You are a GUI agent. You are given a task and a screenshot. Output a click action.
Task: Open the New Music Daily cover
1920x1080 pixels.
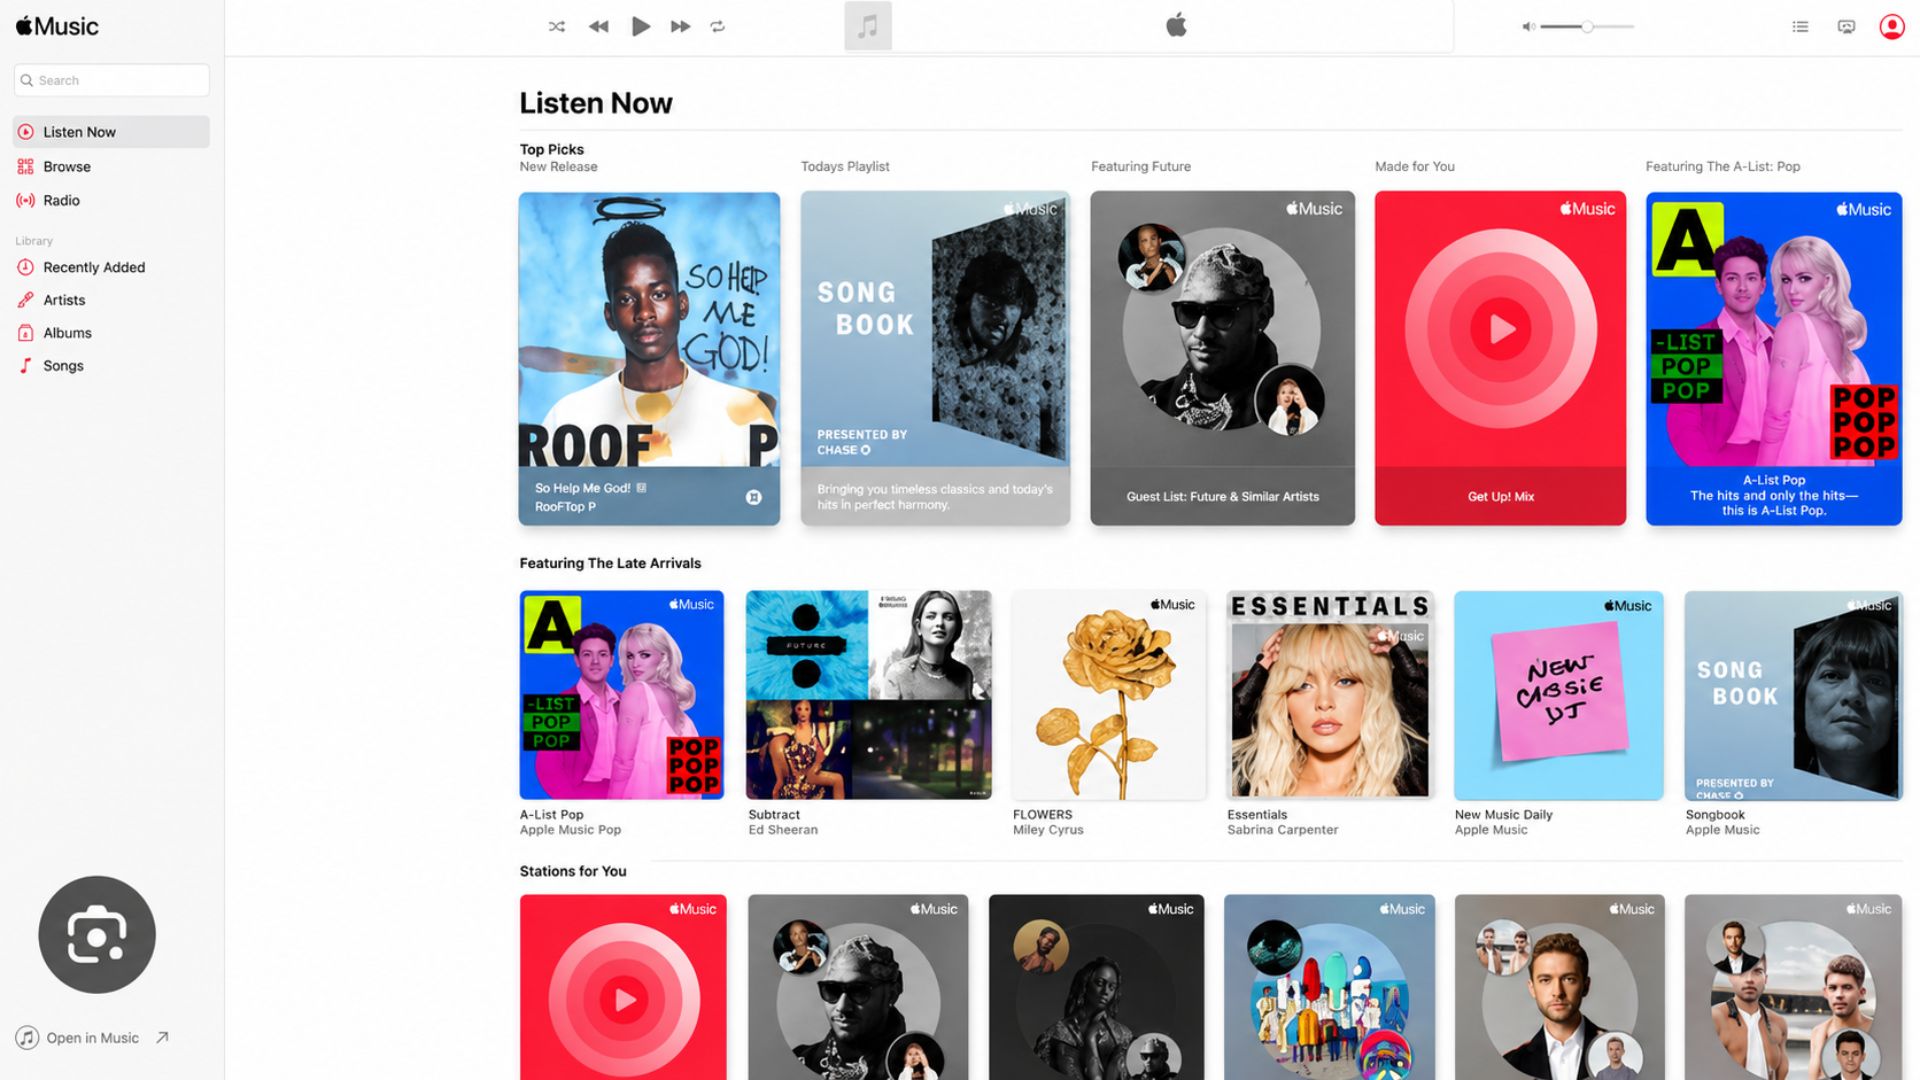tap(1558, 695)
